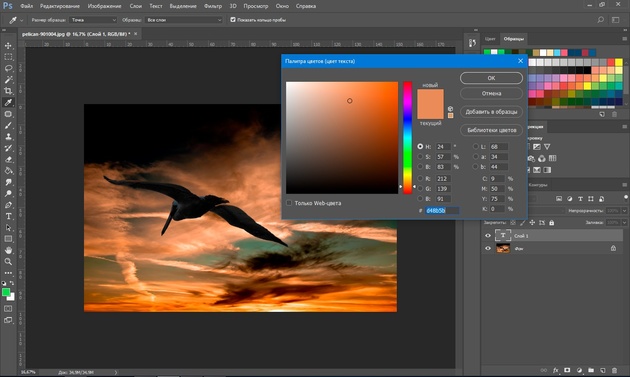
Task: Select the Pen tool
Action: [8, 205]
